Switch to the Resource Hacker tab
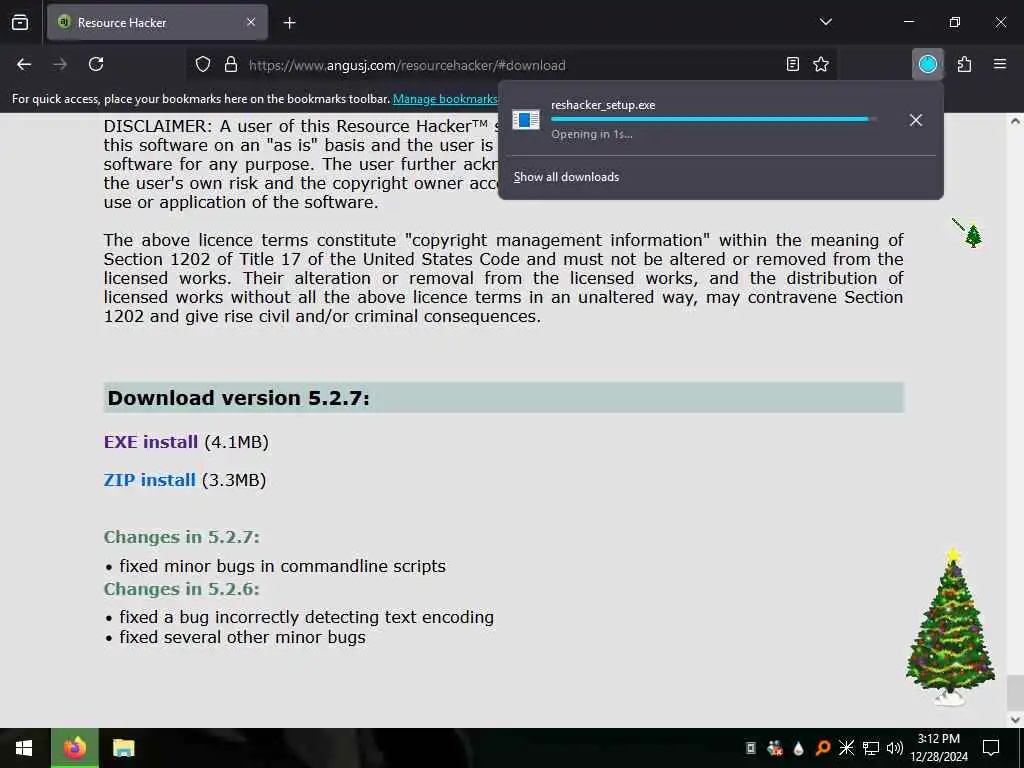Viewport: 1024px width, 768px height. click(x=157, y=22)
